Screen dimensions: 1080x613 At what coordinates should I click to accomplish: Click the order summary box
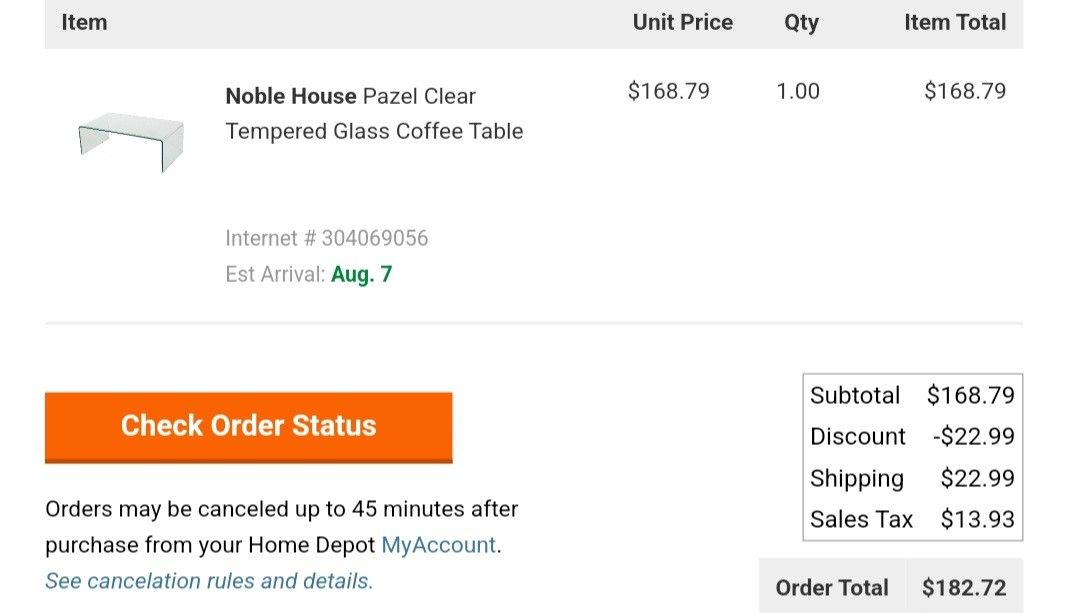(911, 457)
